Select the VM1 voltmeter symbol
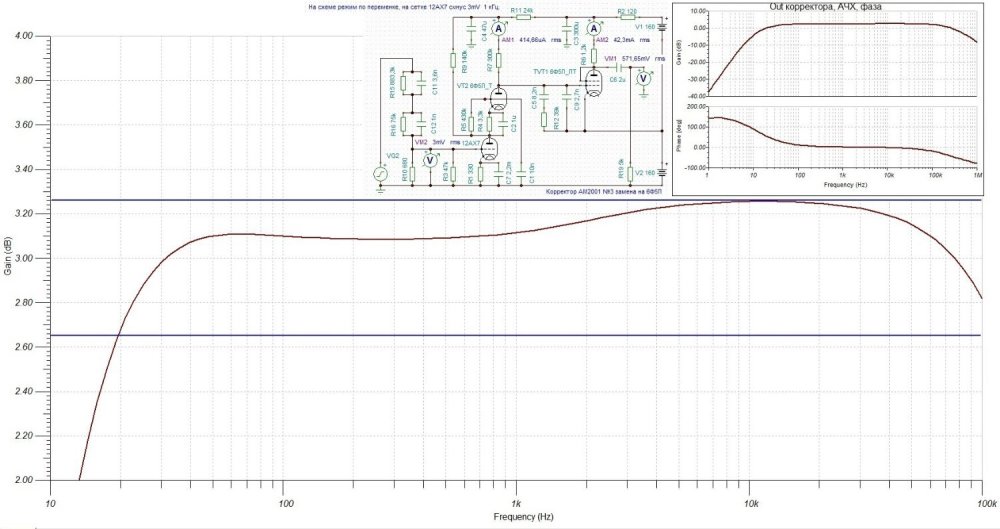 pyautogui.click(x=645, y=77)
